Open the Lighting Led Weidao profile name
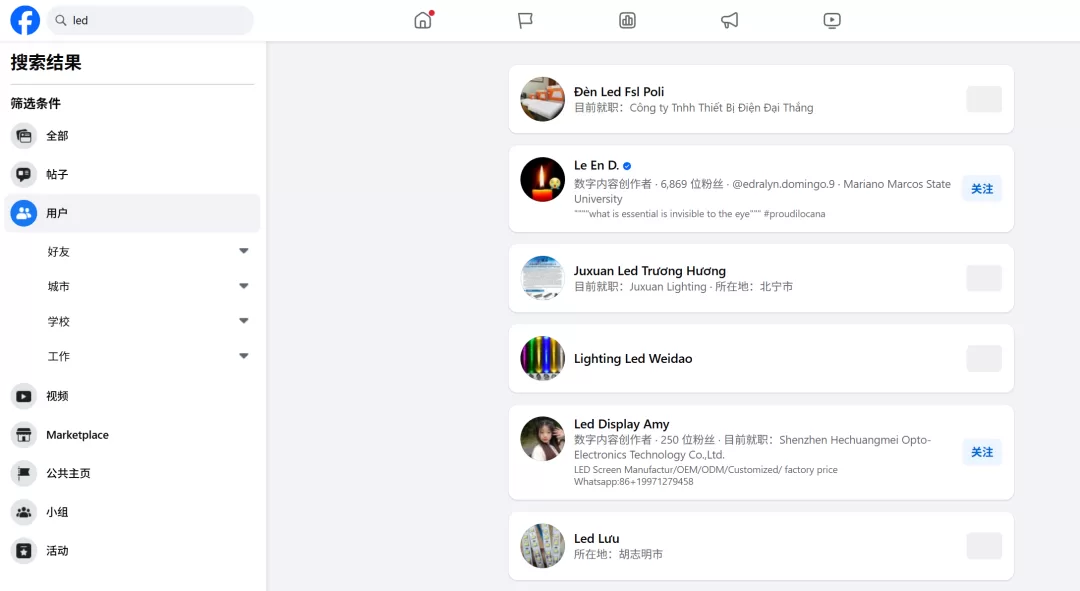The width and height of the screenshot is (1080, 591). pos(633,358)
